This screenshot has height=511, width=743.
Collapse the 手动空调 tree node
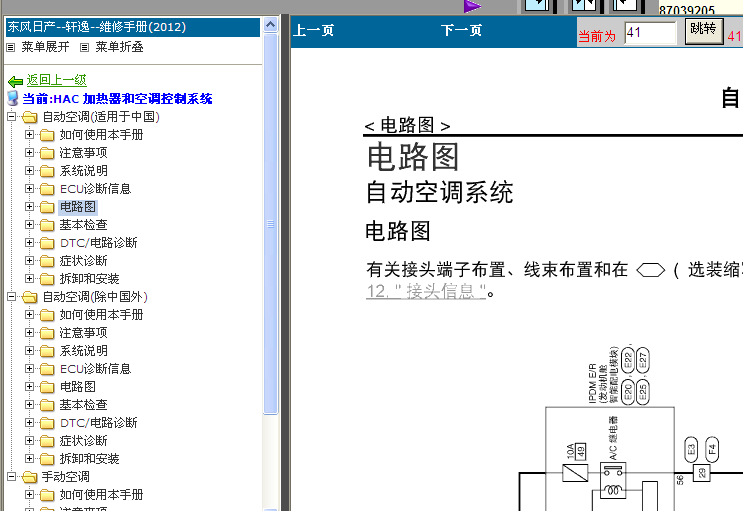pos(12,476)
